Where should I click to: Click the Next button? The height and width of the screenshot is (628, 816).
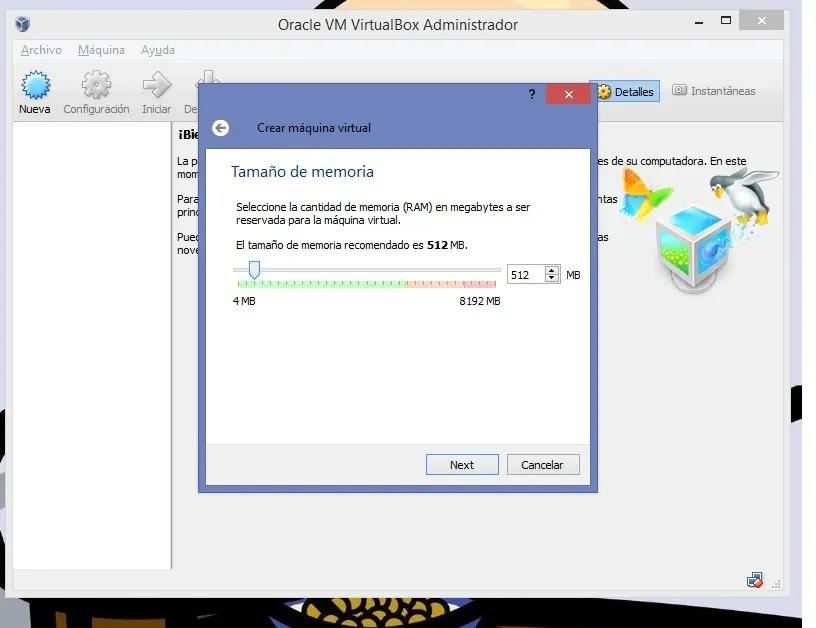point(462,465)
